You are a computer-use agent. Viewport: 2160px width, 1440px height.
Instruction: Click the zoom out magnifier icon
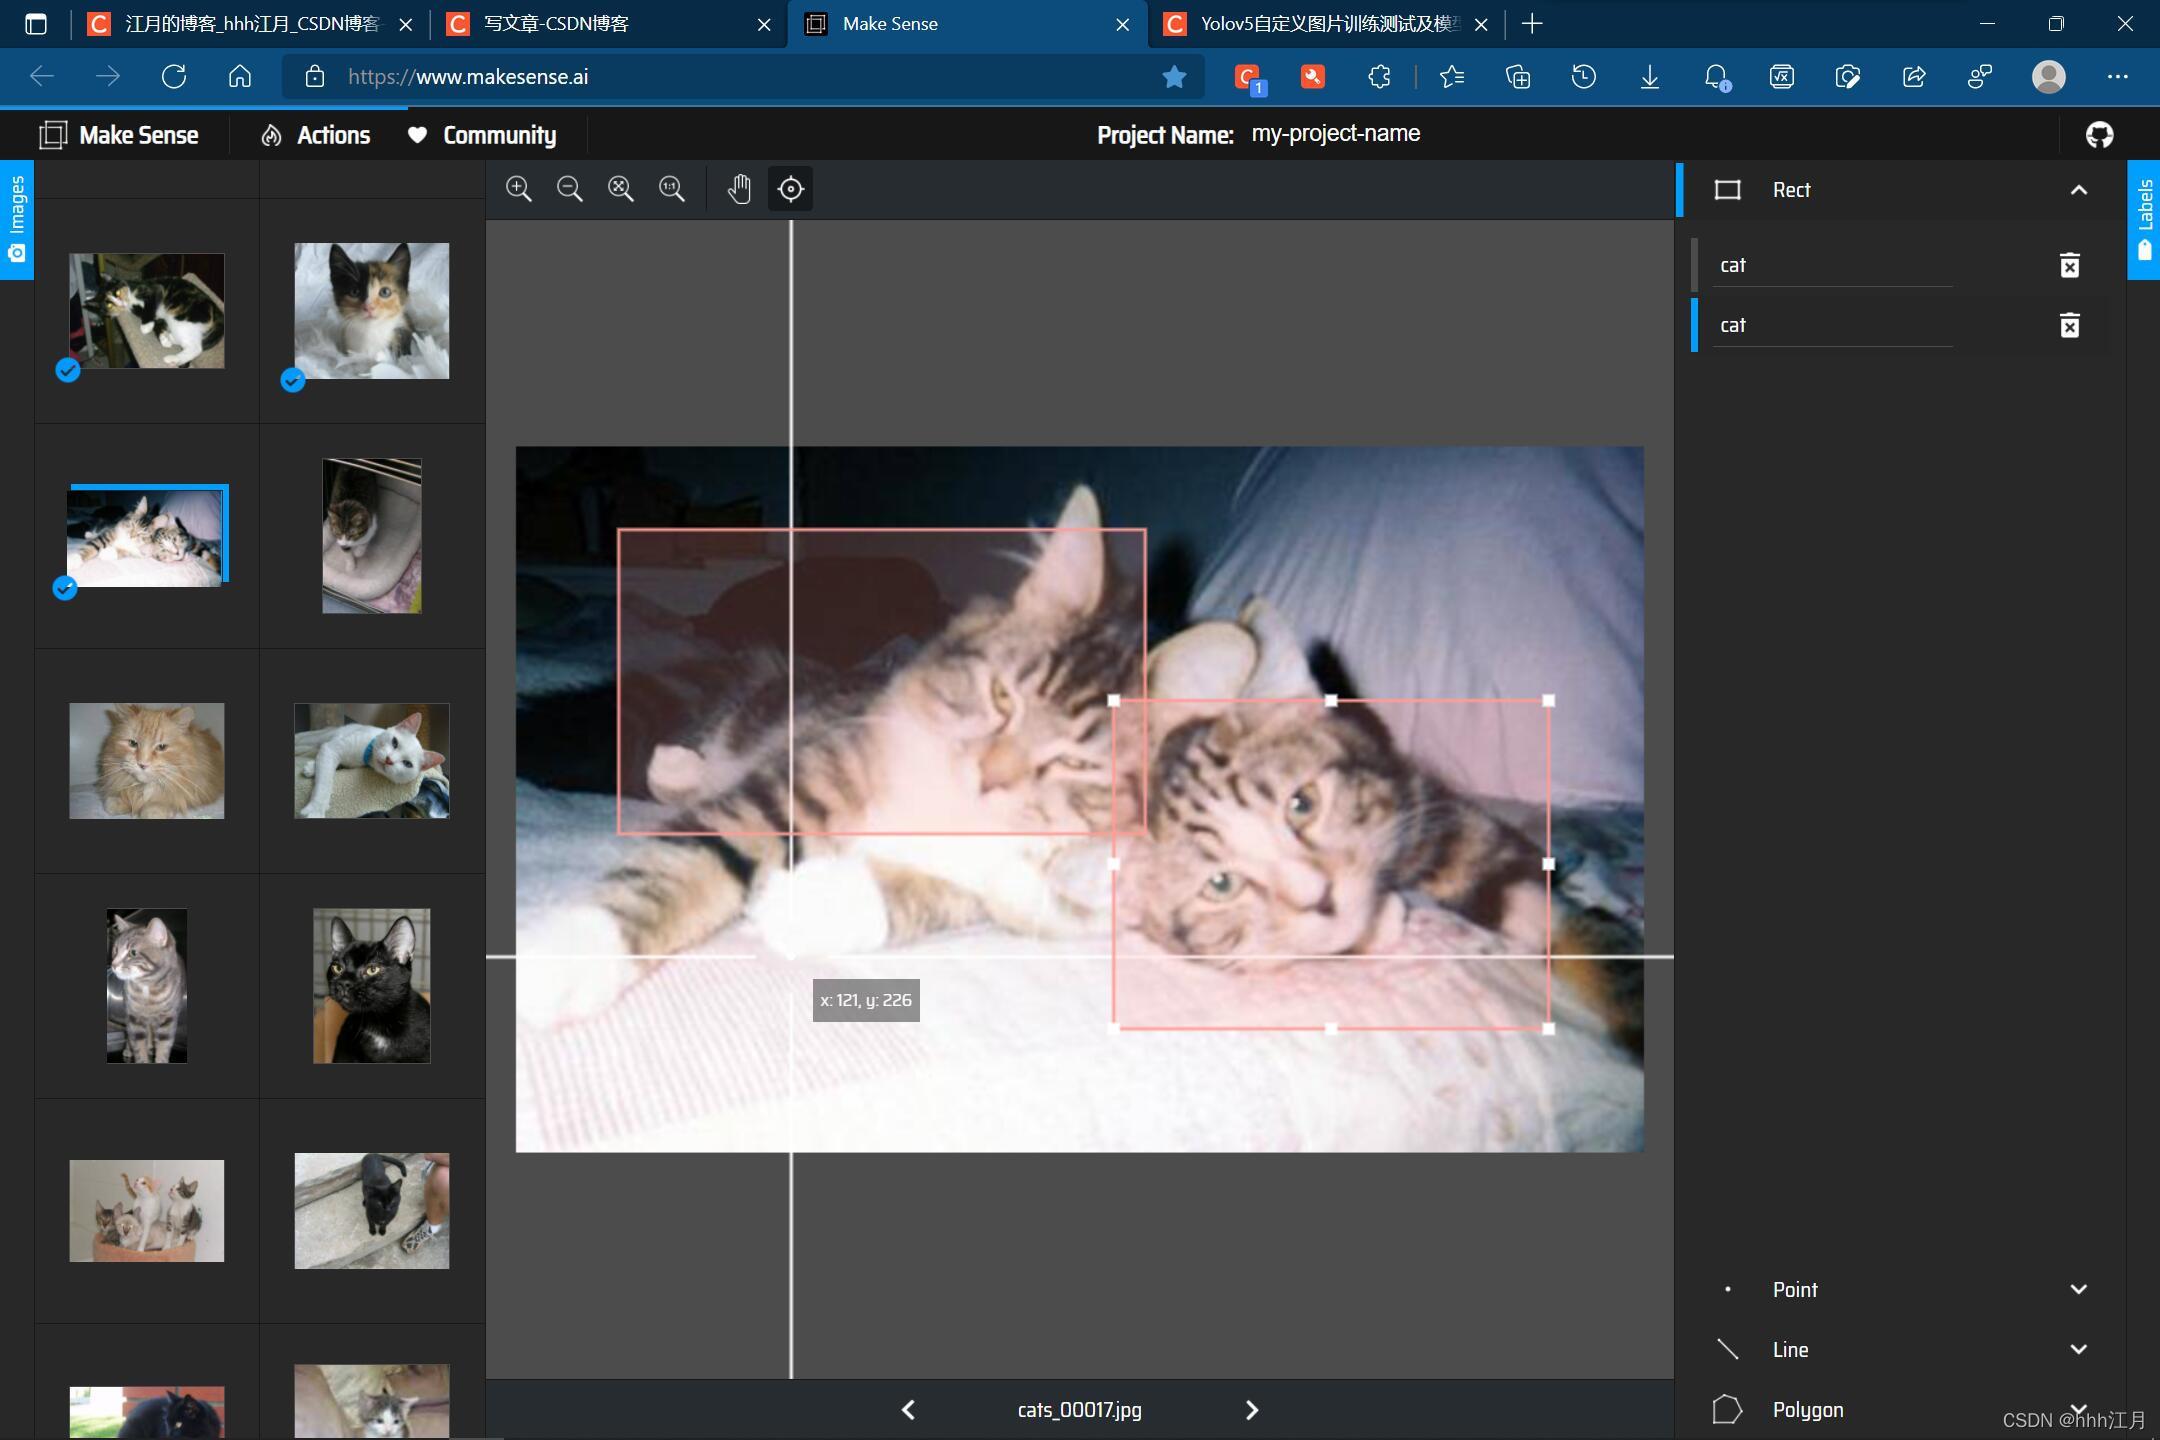click(x=569, y=189)
